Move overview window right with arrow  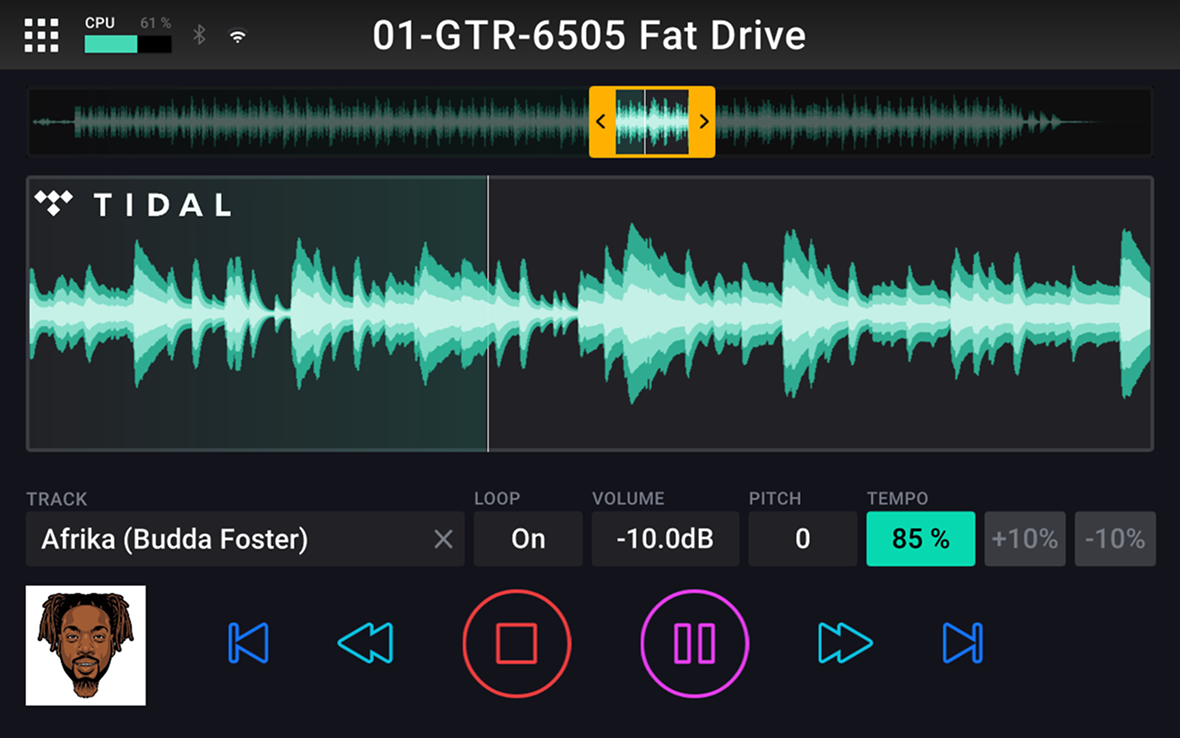[703, 122]
